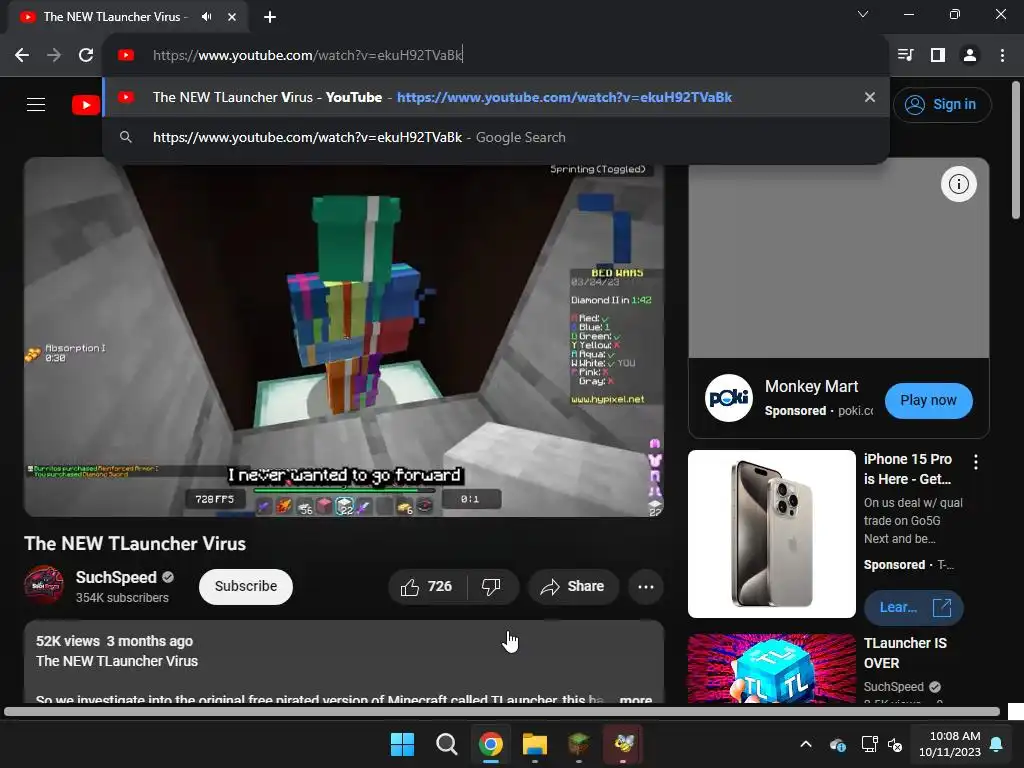Viewport: 1024px width, 768px height.
Task: Open the notification bell icon
Action: click(997, 744)
